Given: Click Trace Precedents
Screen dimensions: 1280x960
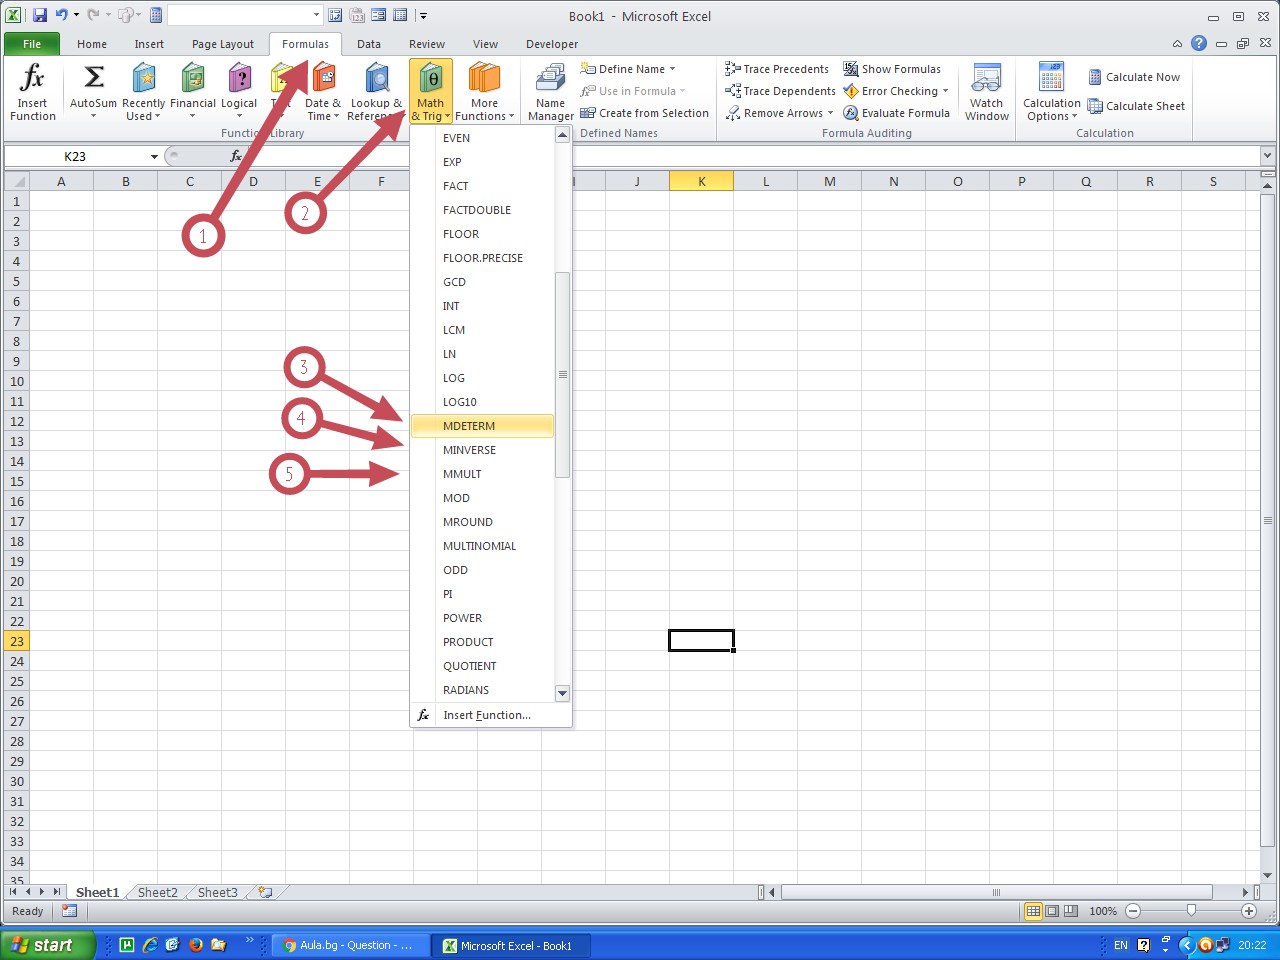Looking at the screenshot, I should (777, 69).
